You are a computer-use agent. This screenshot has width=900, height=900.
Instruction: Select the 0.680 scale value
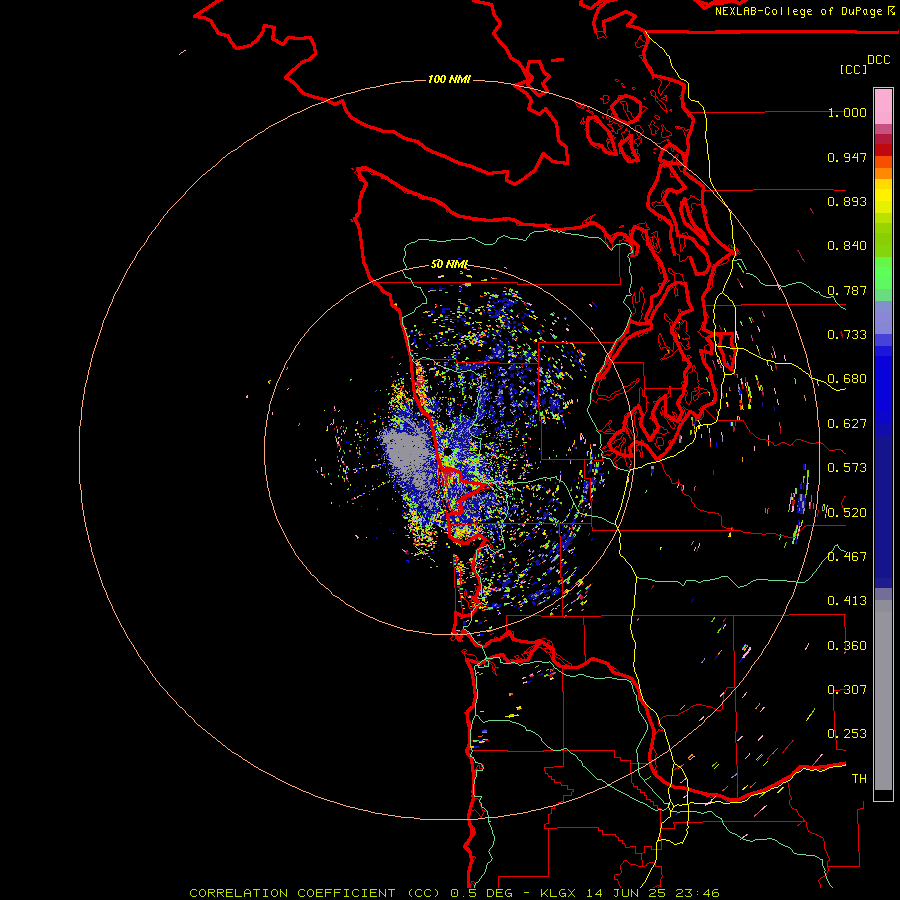coord(847,379)
